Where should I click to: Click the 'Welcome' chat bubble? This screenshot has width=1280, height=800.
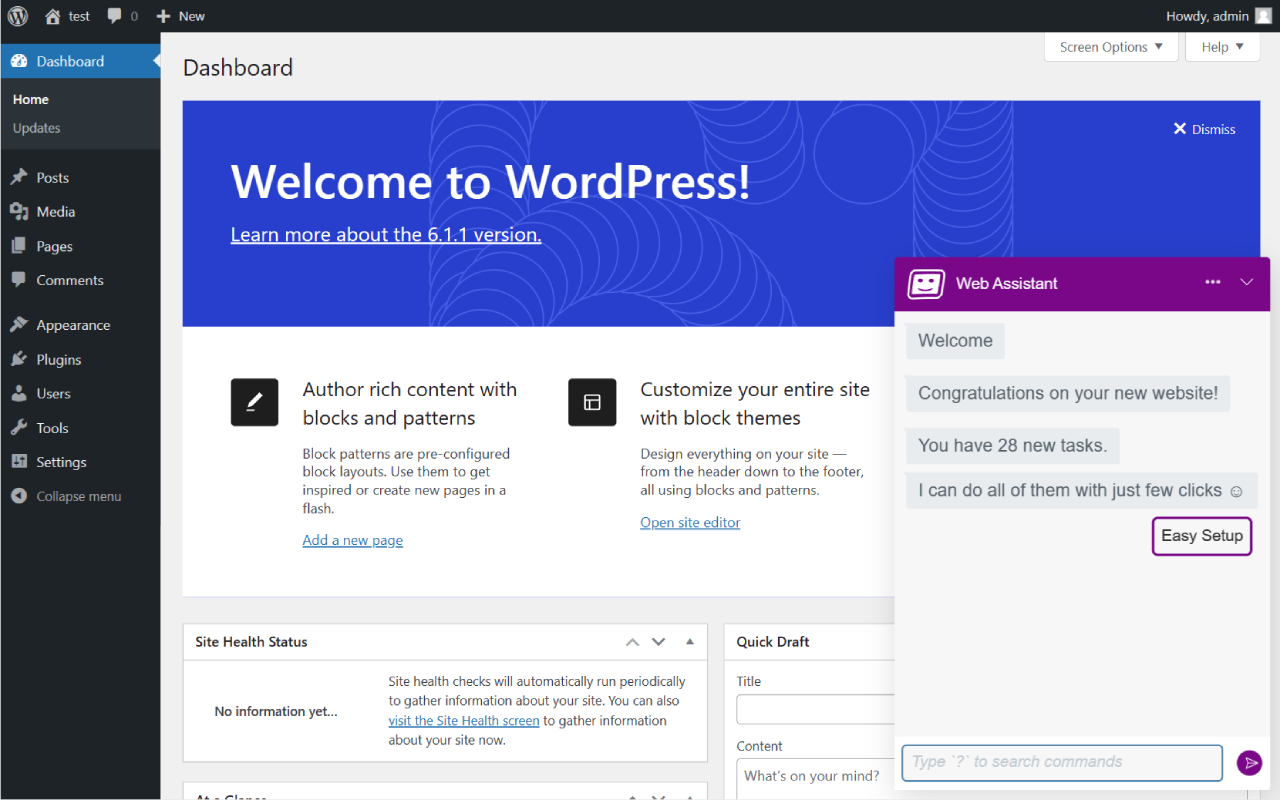[x=955, y=341]
